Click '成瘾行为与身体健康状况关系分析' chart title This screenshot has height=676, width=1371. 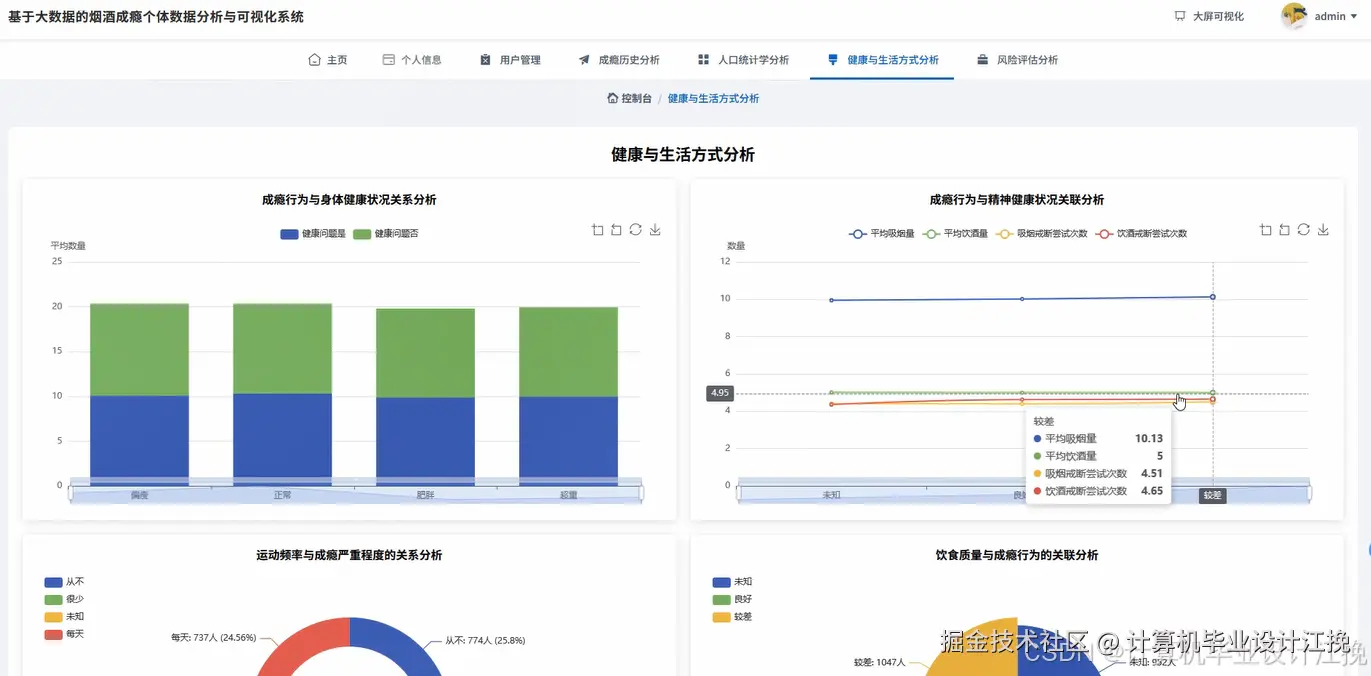349,200
